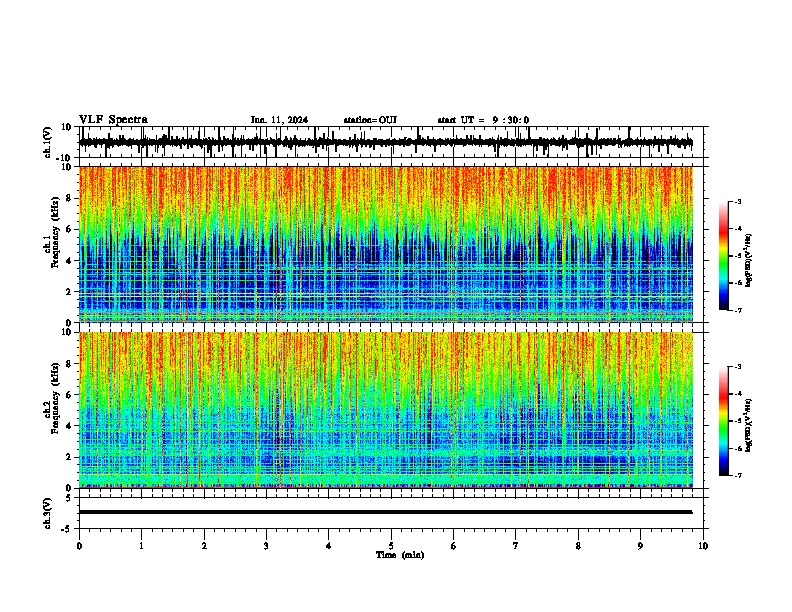Click the ch.2 colorbar log(PSD) unit label
This screenshot has height=612, width=792.
749,425
